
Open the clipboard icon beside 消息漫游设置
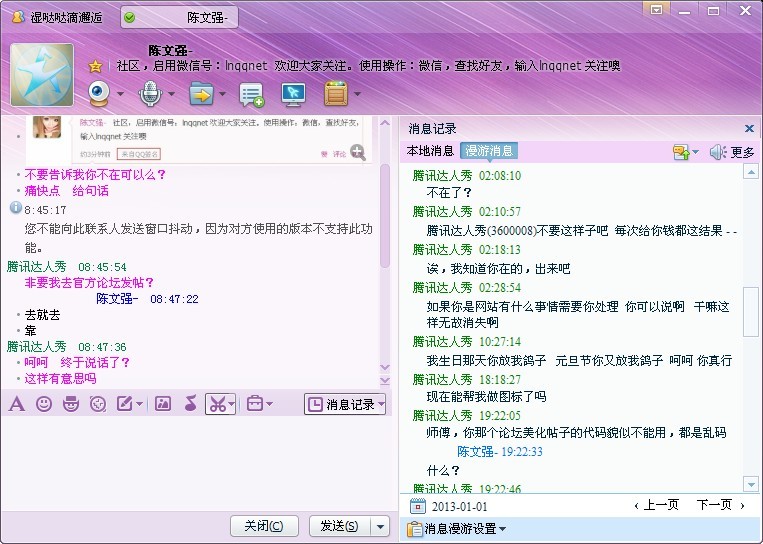414,528
